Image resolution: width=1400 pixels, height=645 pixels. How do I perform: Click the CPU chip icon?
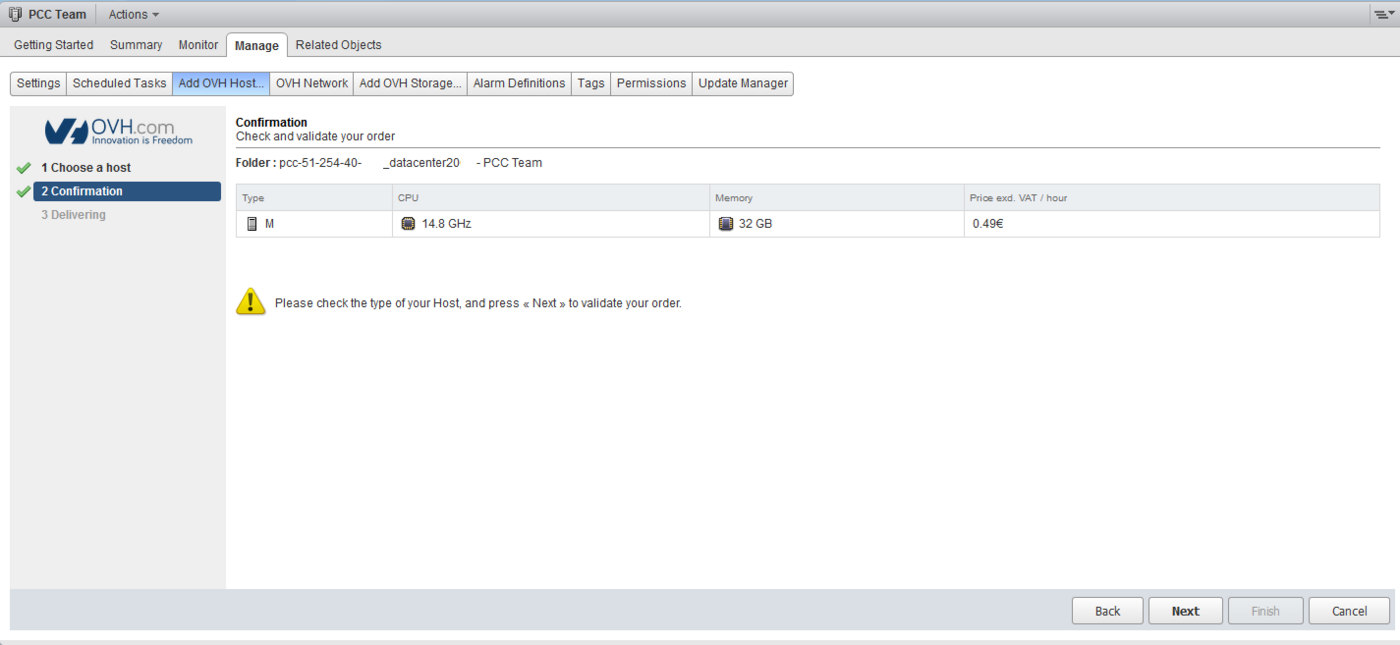[x=408, y=224]
